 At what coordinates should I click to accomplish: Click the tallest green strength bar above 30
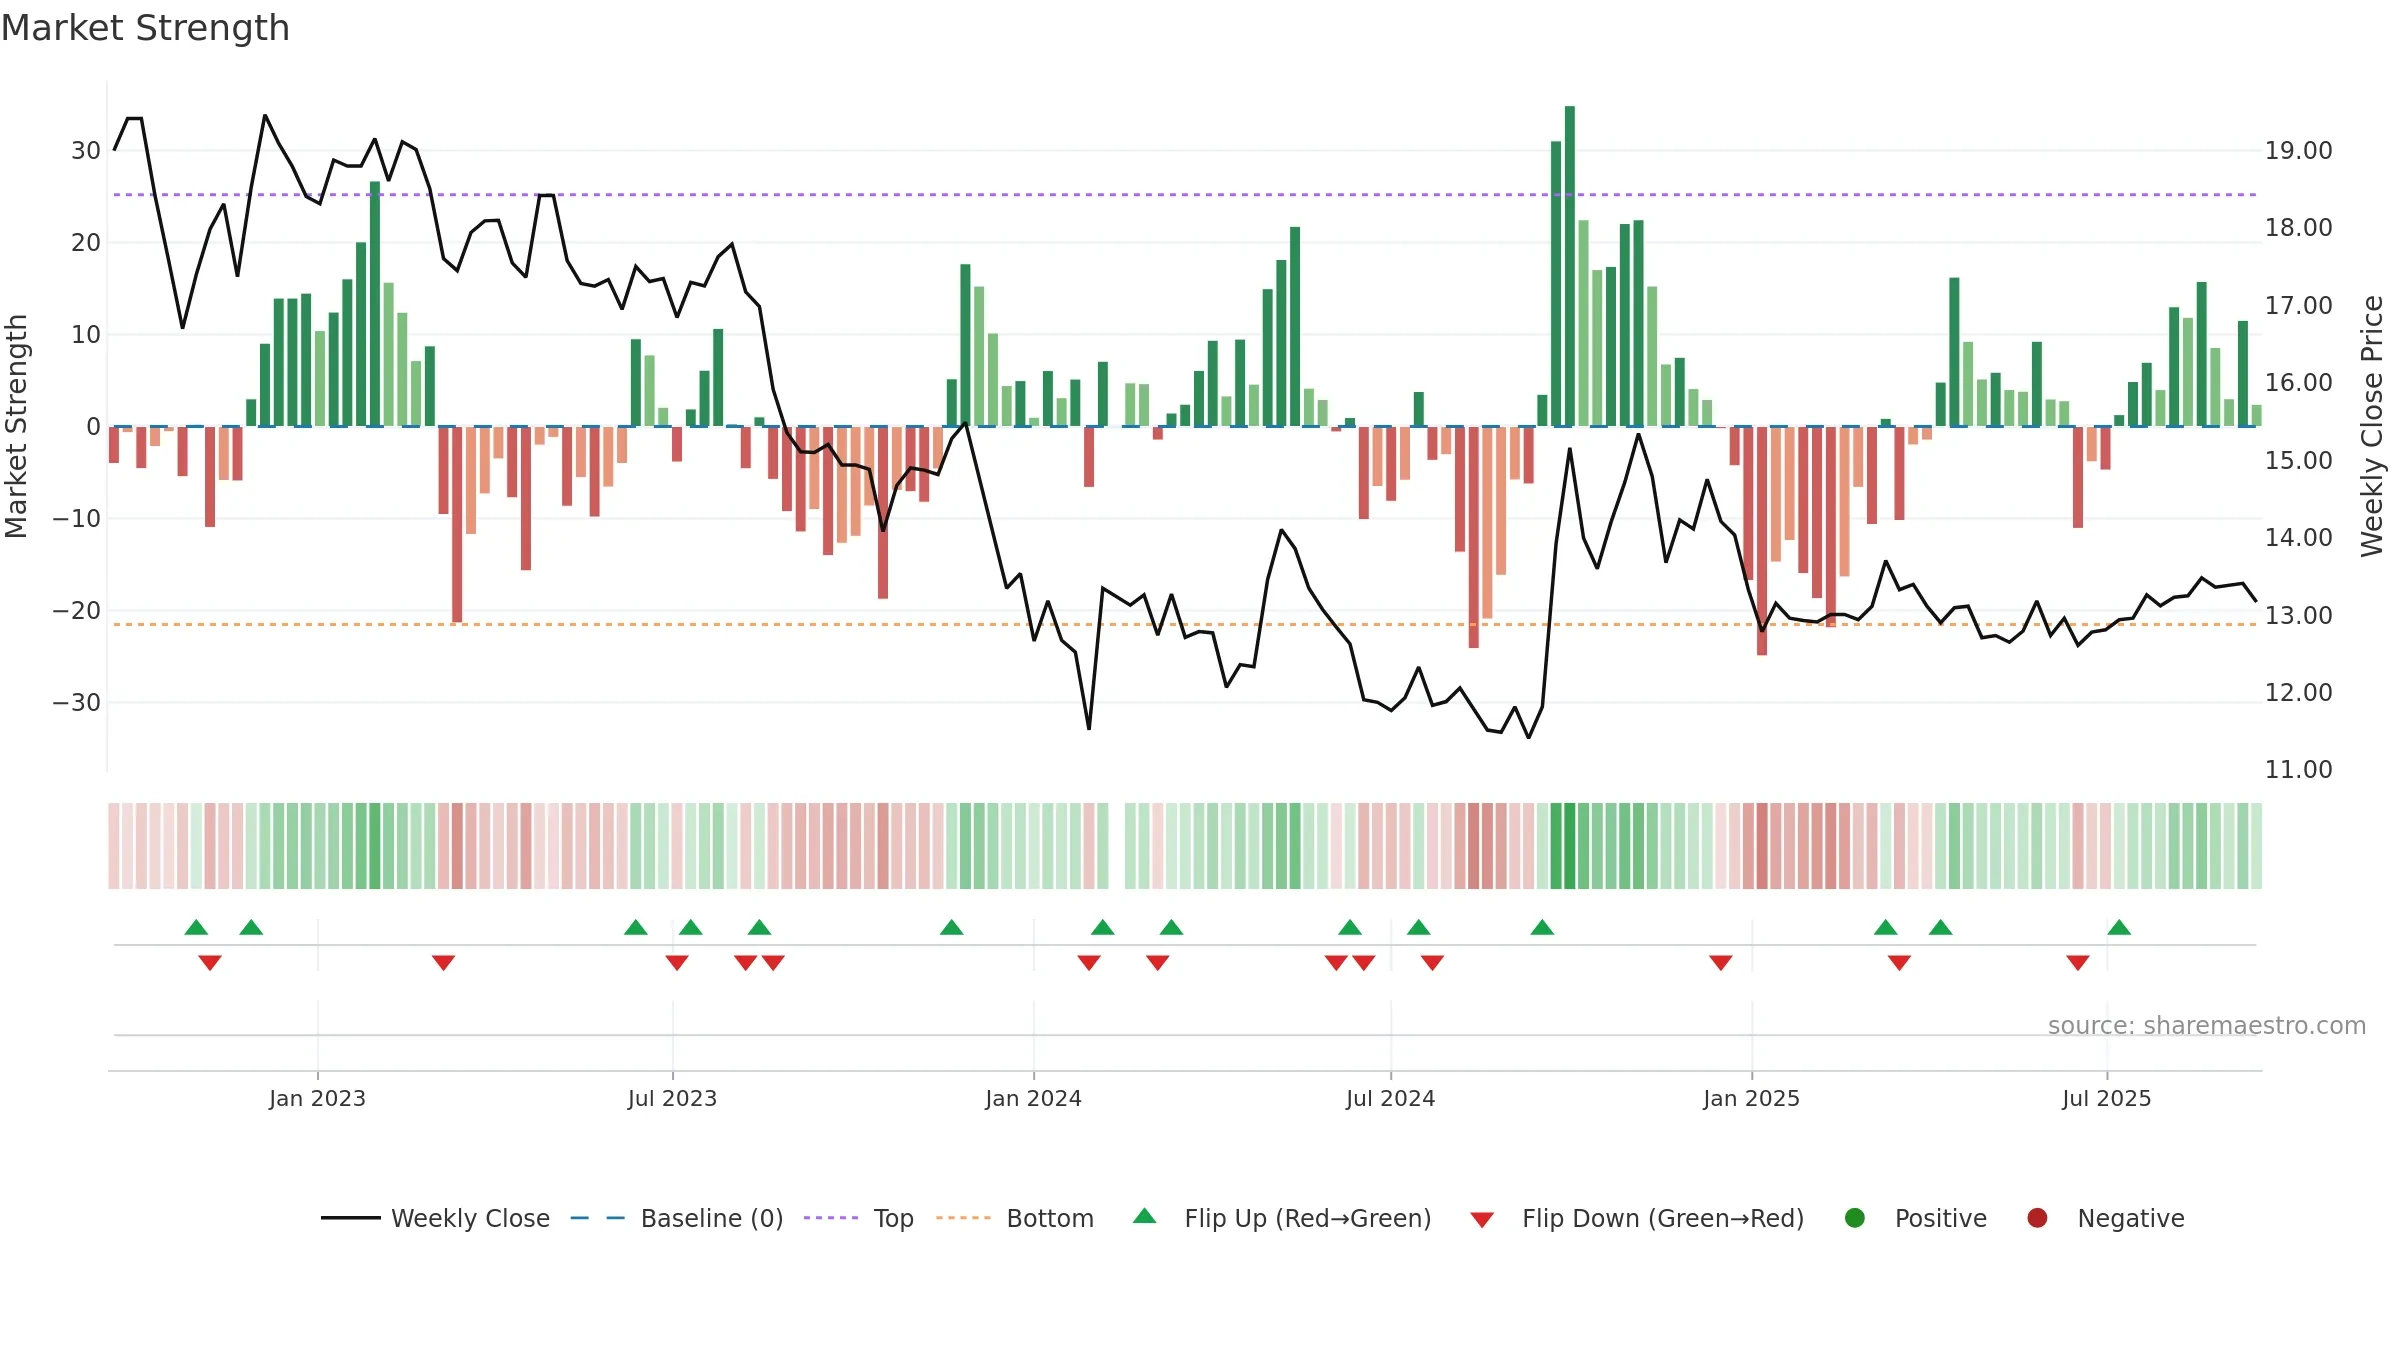[x=1570, y=266]
